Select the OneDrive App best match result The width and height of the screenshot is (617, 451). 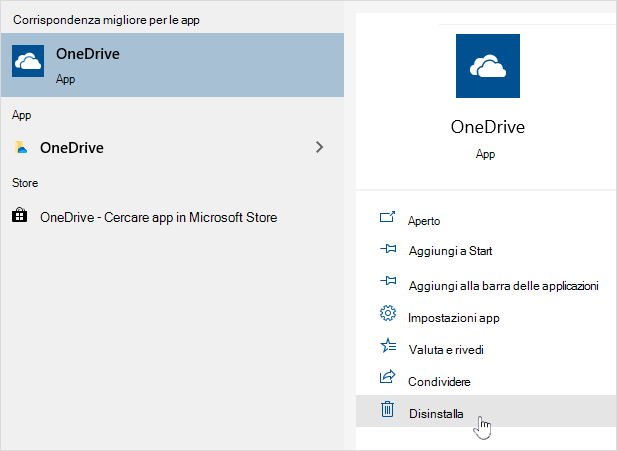click(172, 65)
